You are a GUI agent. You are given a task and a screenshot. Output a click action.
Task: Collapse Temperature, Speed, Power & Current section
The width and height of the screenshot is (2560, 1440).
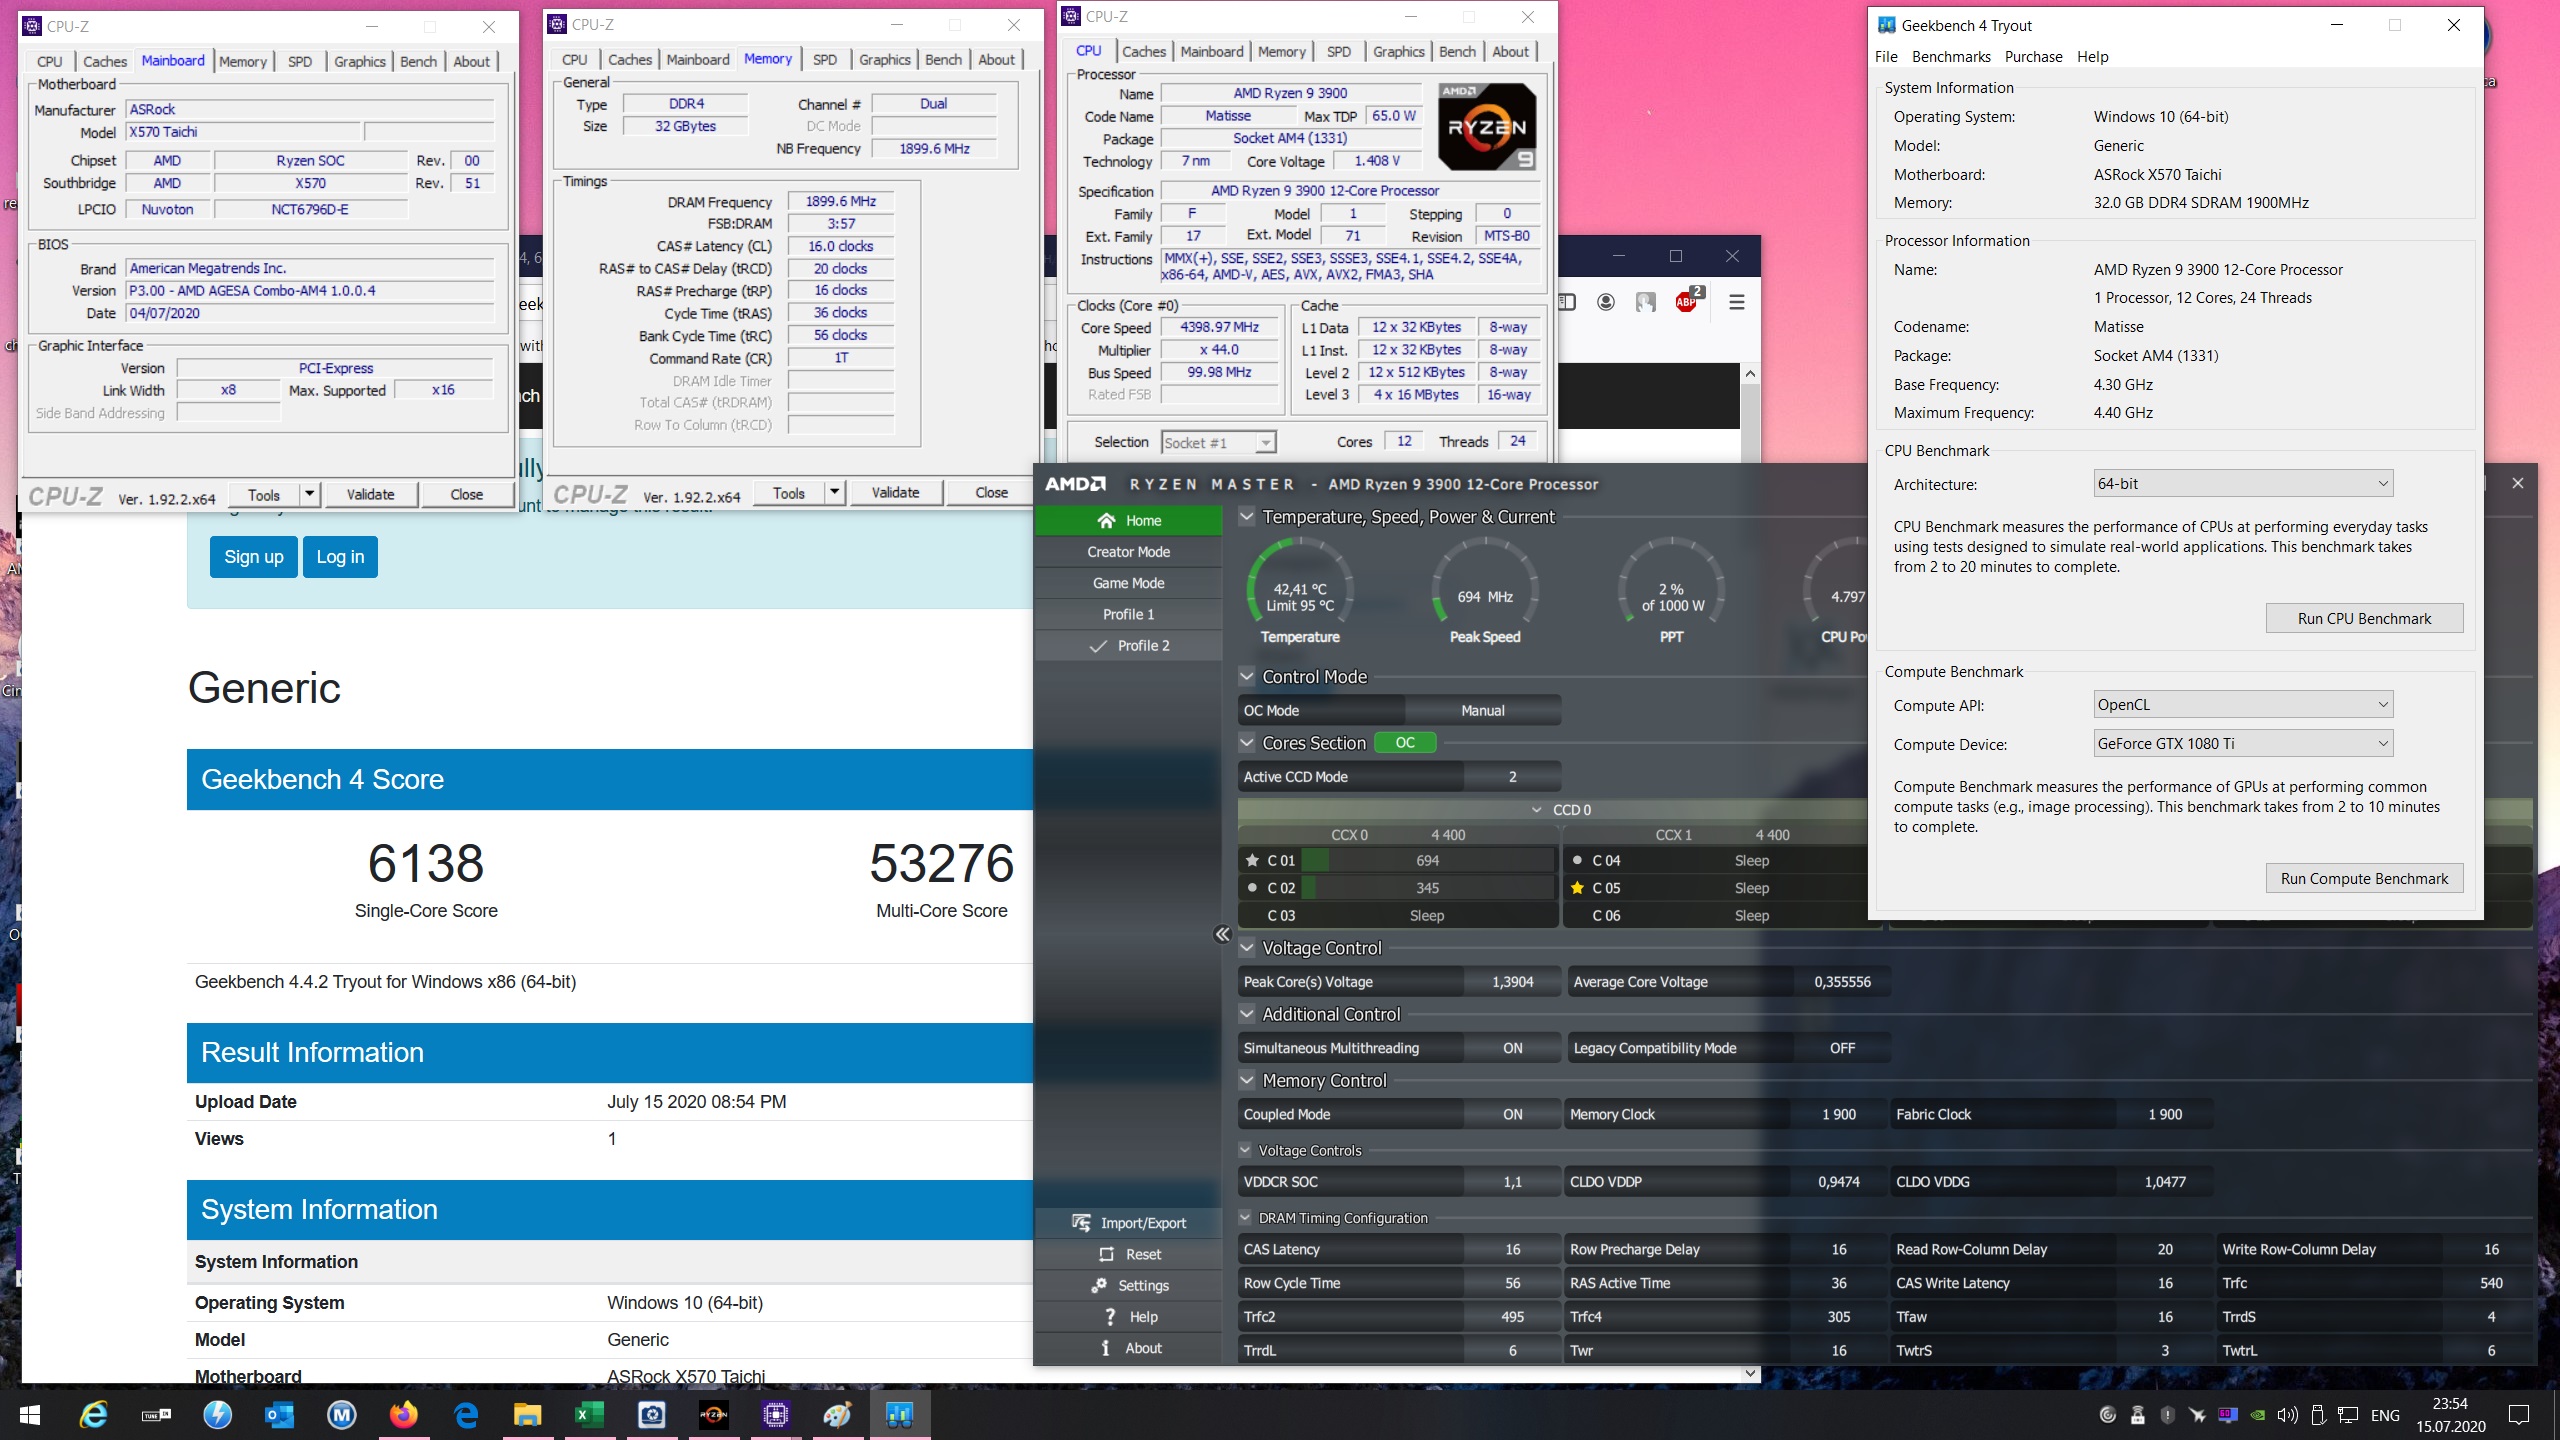pyautogui.click(x=1247, y=517)
